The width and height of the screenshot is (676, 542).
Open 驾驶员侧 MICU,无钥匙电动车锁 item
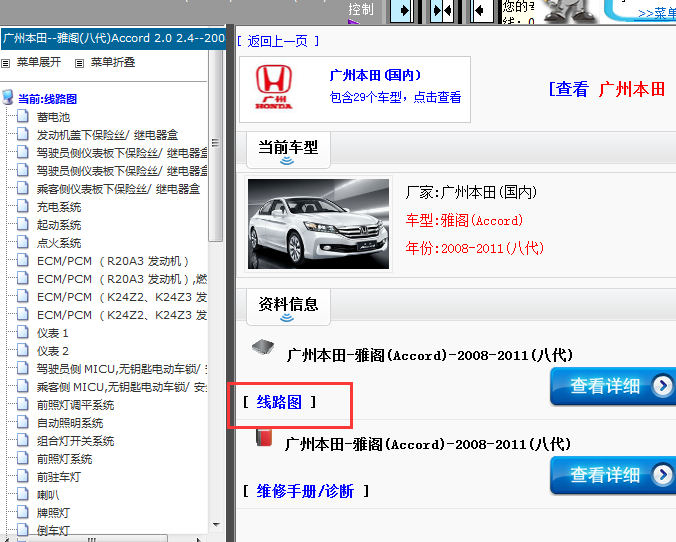pos(122,369)
